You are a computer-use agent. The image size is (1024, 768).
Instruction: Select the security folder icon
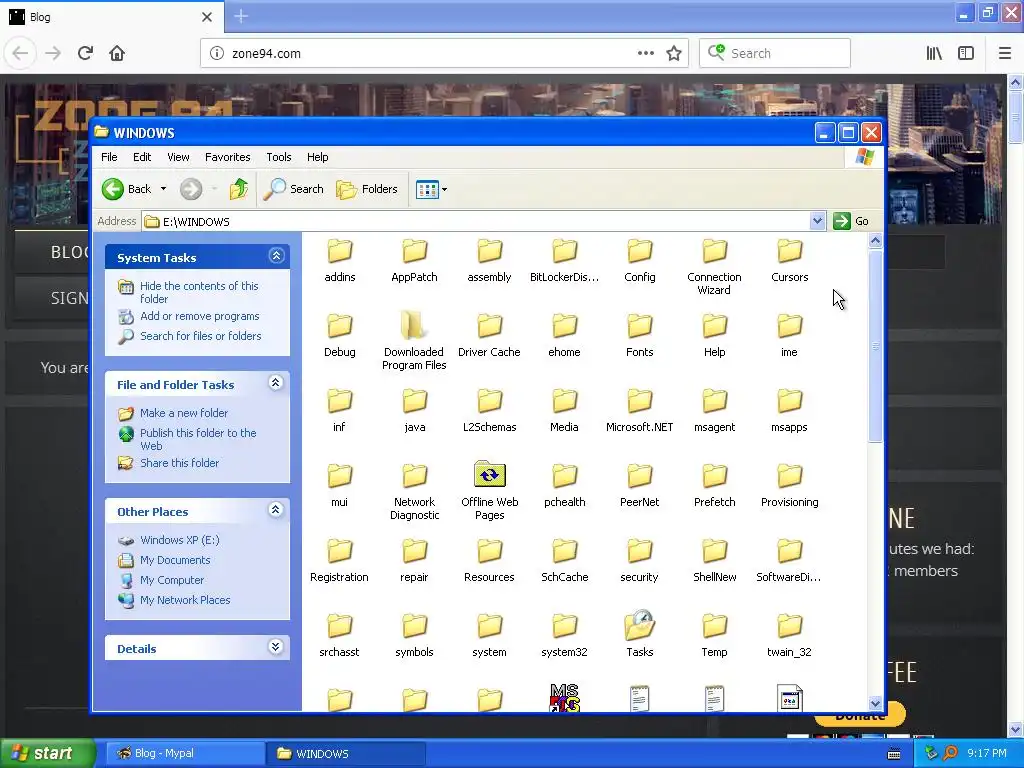[640, 551]
